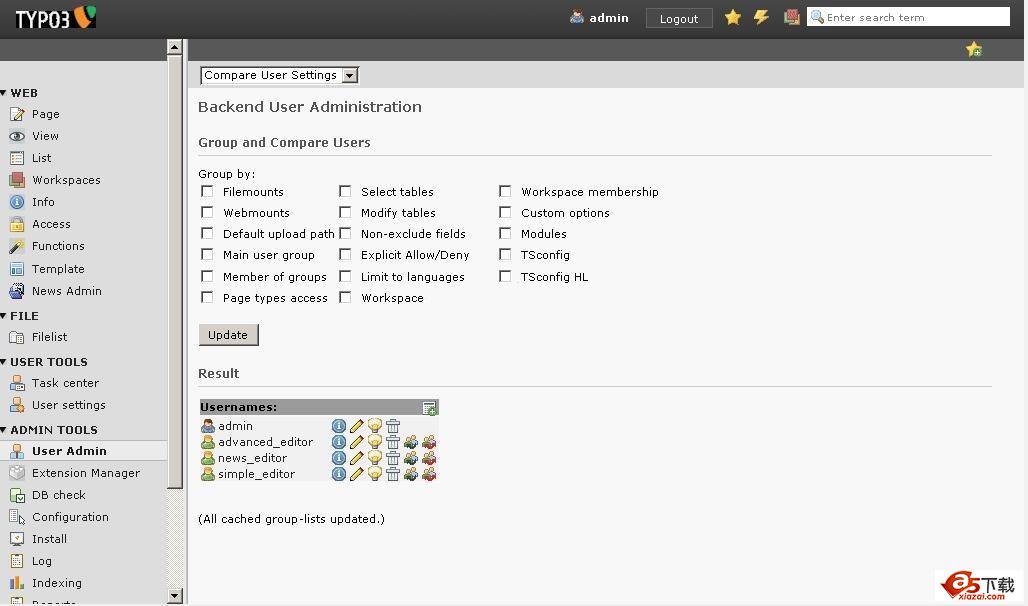Click the admin user avatar in top bar
Image resolution: width=1028 pixels, height=606 pixels.
pyautogui.click(x=577, y=18)
